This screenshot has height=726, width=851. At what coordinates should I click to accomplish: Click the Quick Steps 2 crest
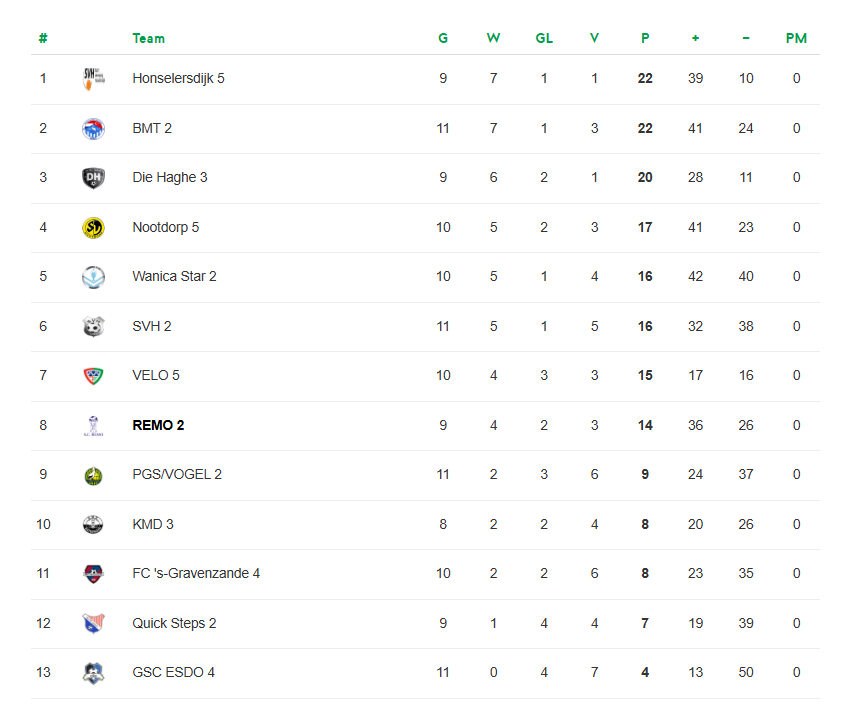point(92,623)
